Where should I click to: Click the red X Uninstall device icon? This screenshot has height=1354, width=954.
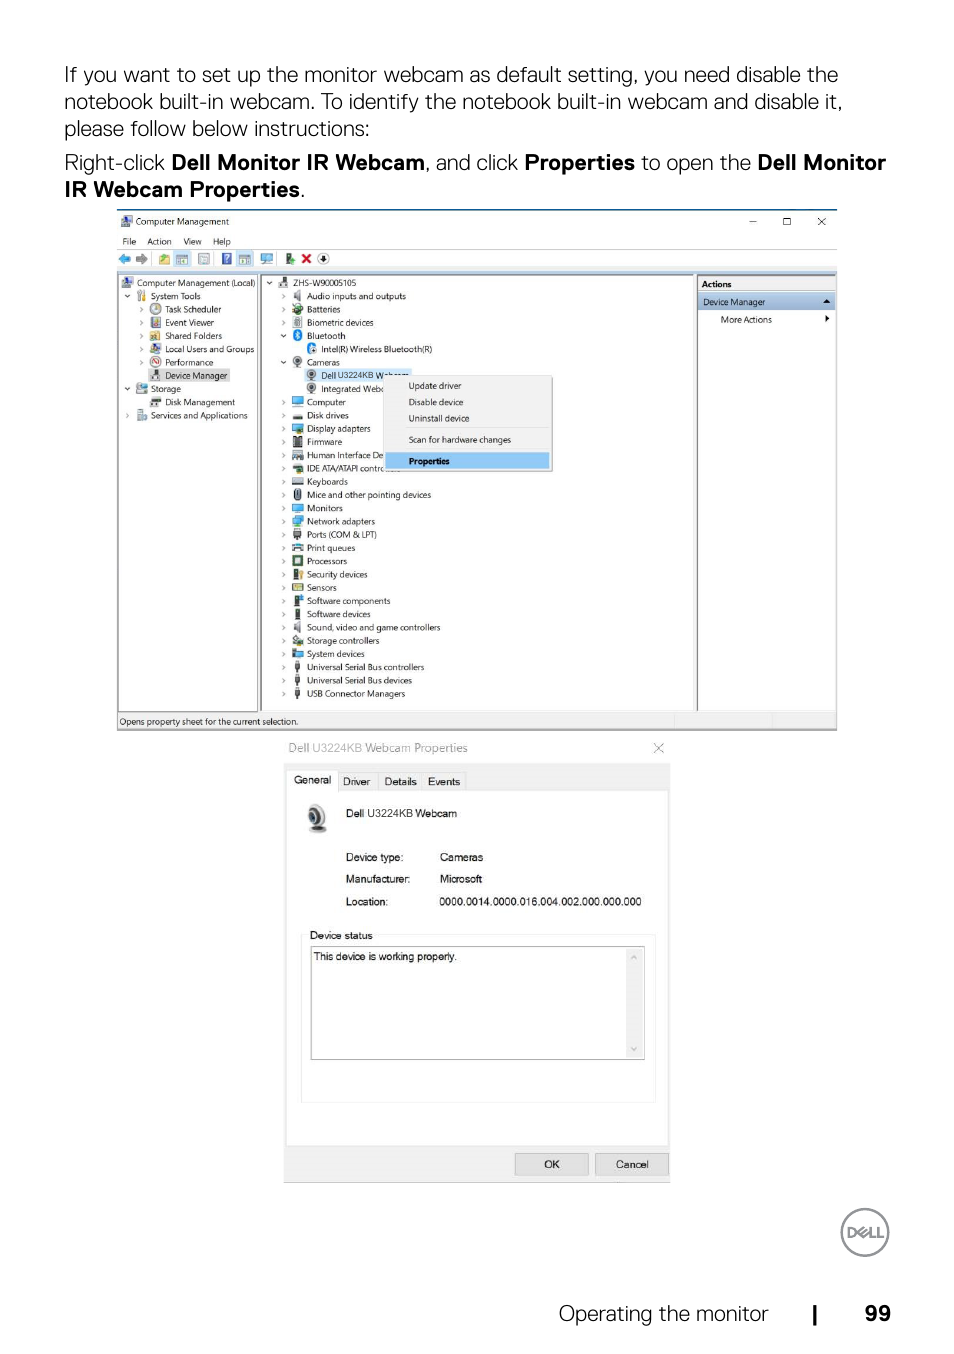click(x=307, y=259)
